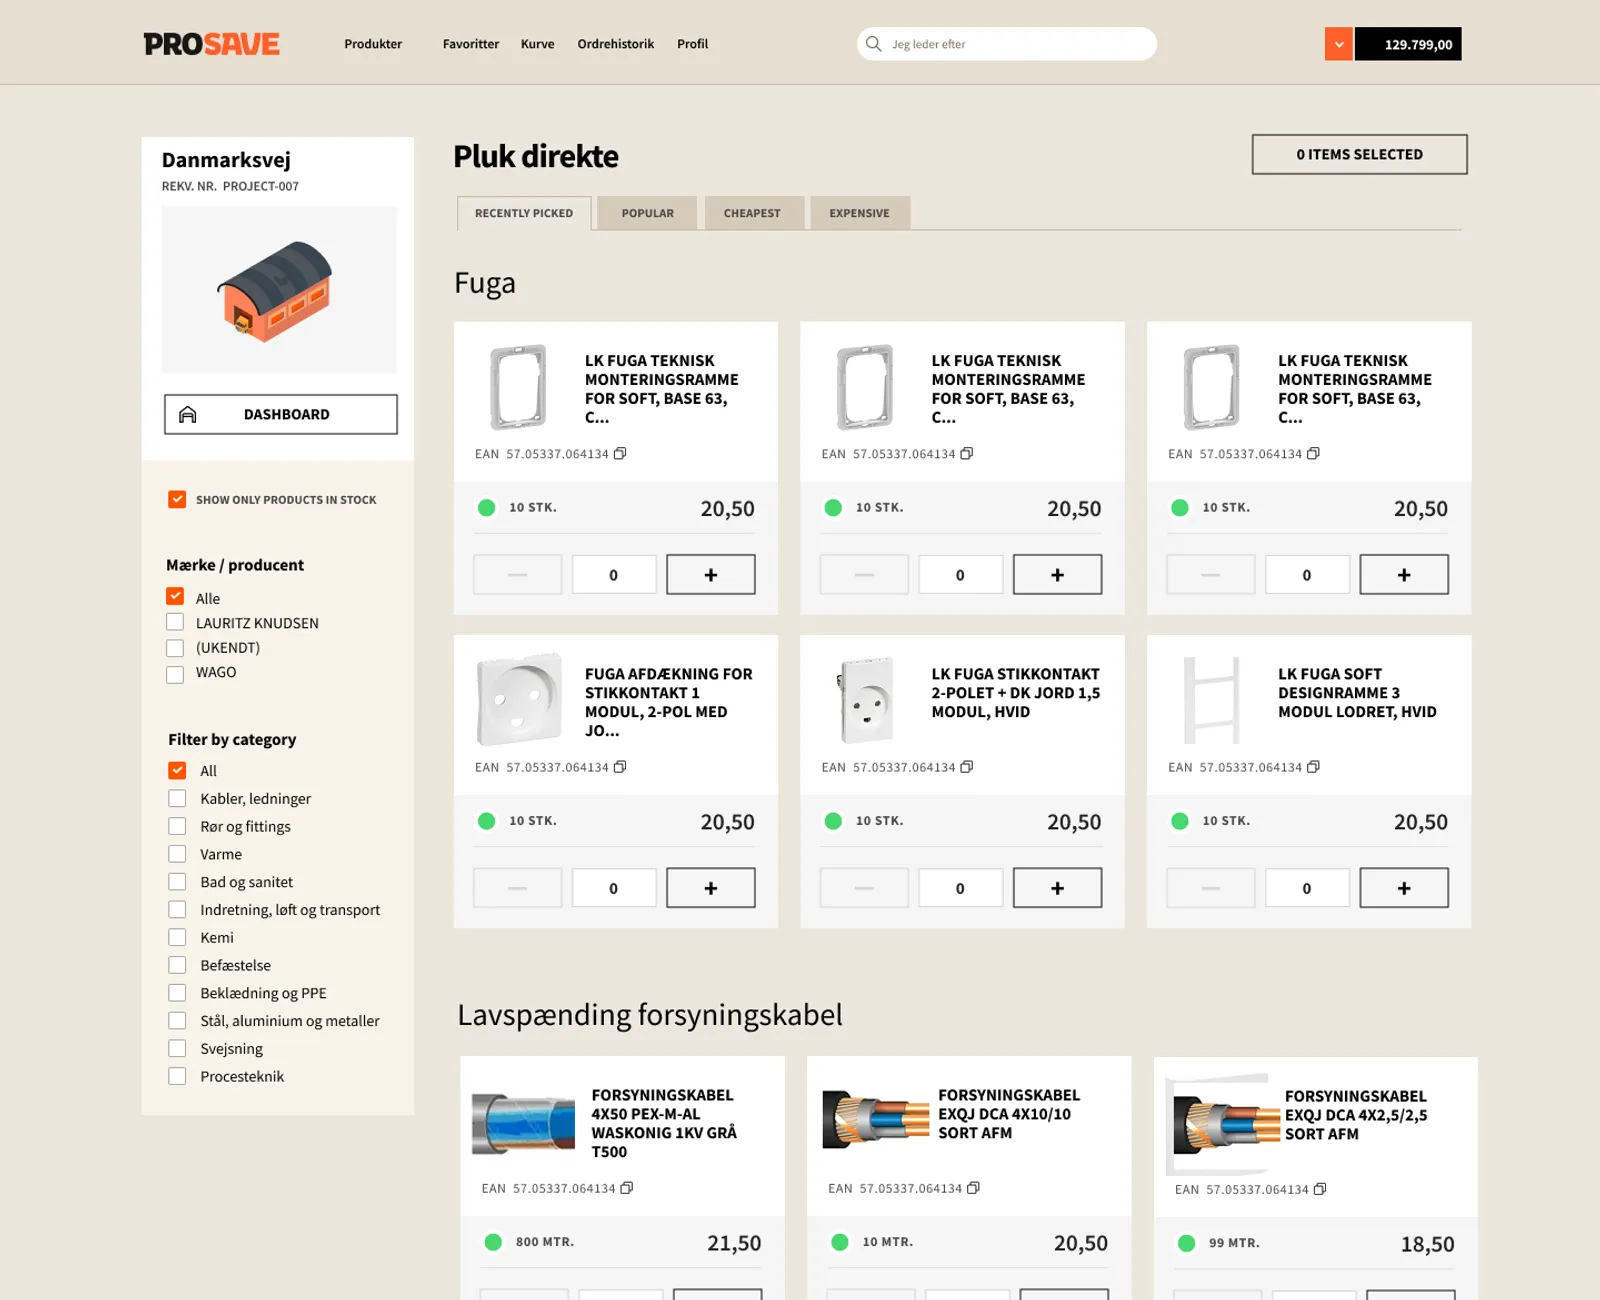This screenshot has width=1600, height=1300.
Task: Copy EAN of FORSYNINGSKABEL 4X50 PEX-M-AL
Action: pos(627,1188)
